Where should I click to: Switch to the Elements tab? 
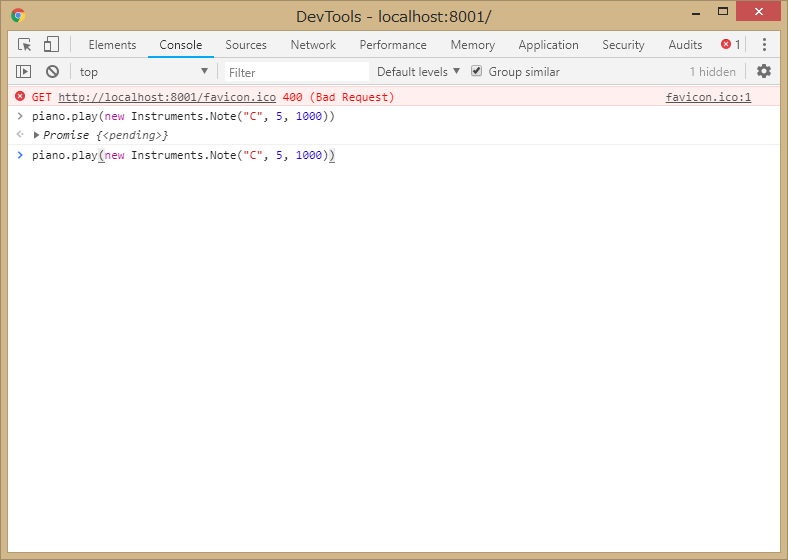coord(112,45)
